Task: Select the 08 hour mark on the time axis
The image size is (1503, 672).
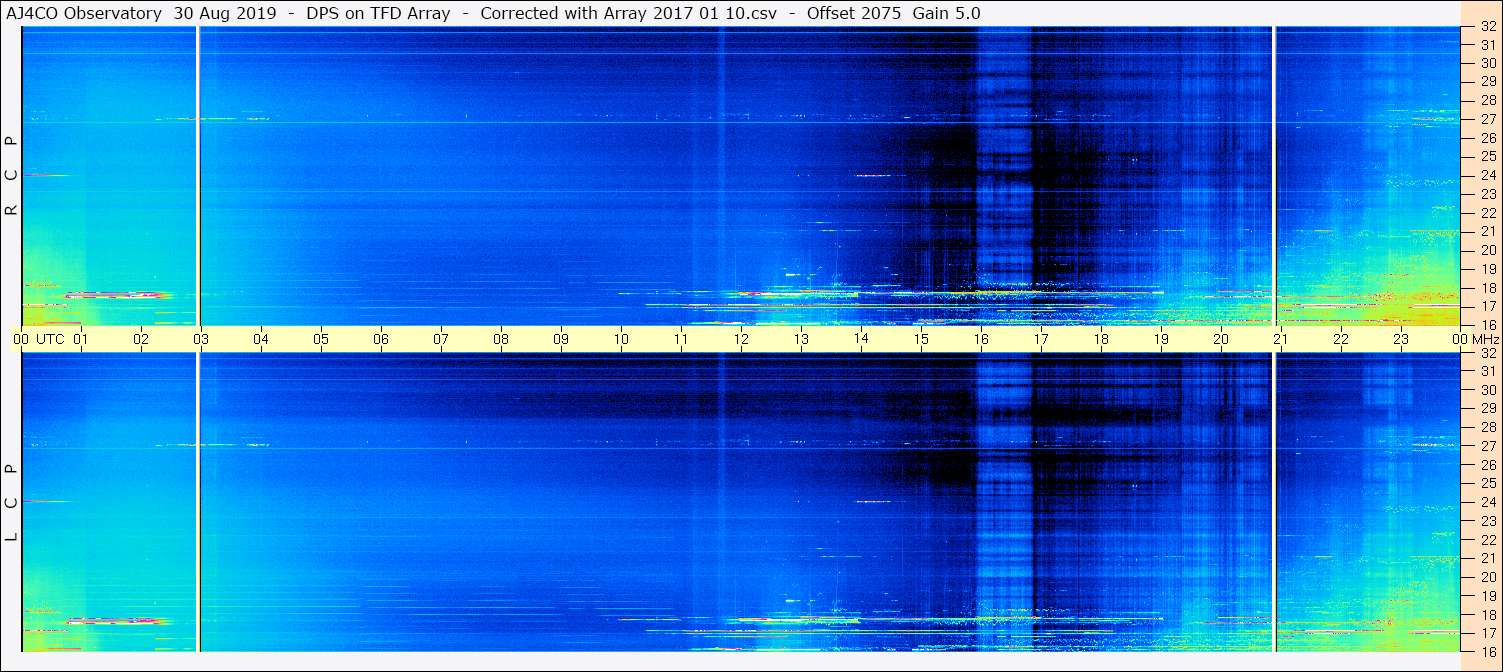Action: (x=501, y=339)
